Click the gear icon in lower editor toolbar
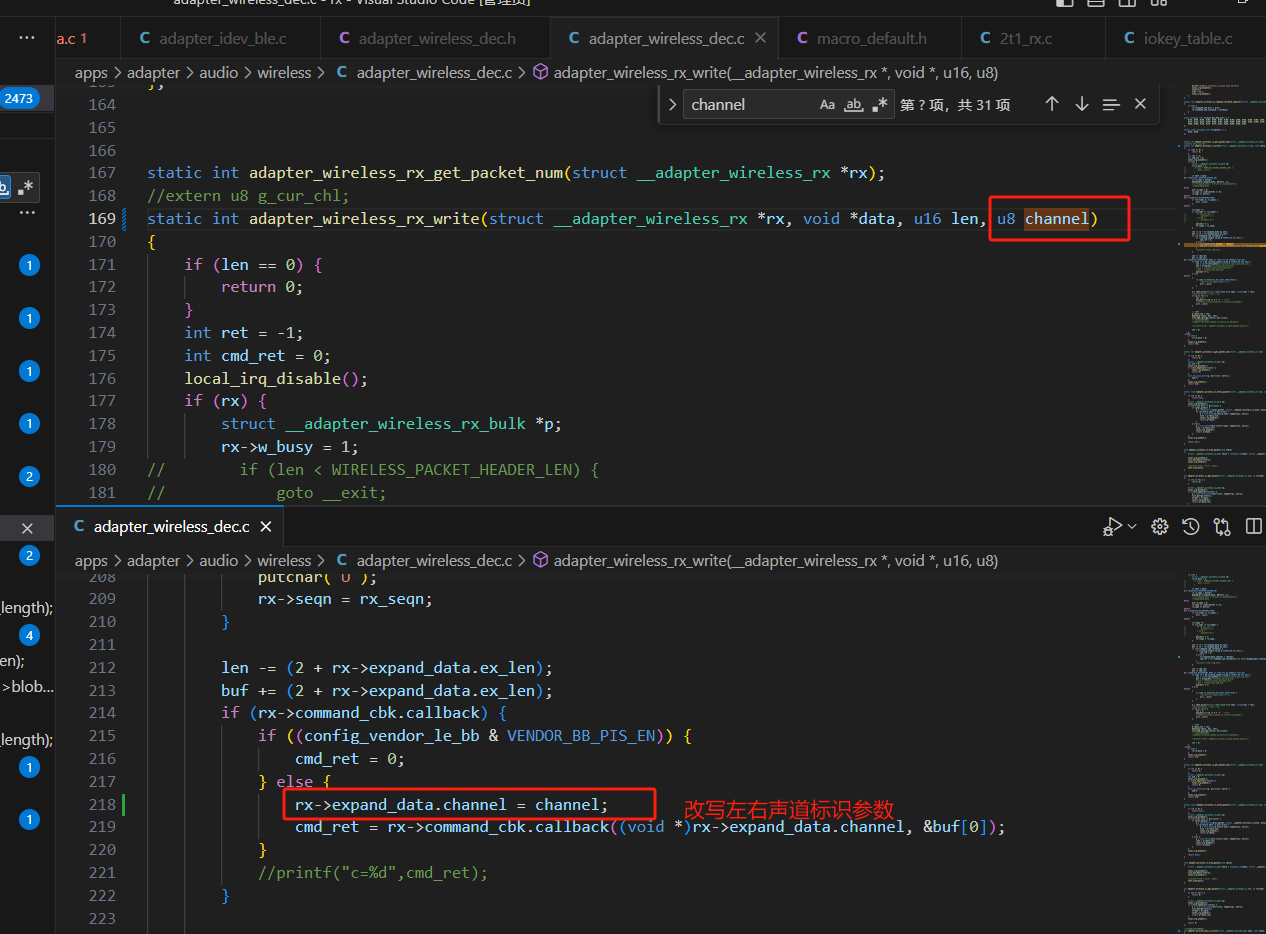Image resolution: width=1266 pixels, height=934 pixels. (1160, 526)
